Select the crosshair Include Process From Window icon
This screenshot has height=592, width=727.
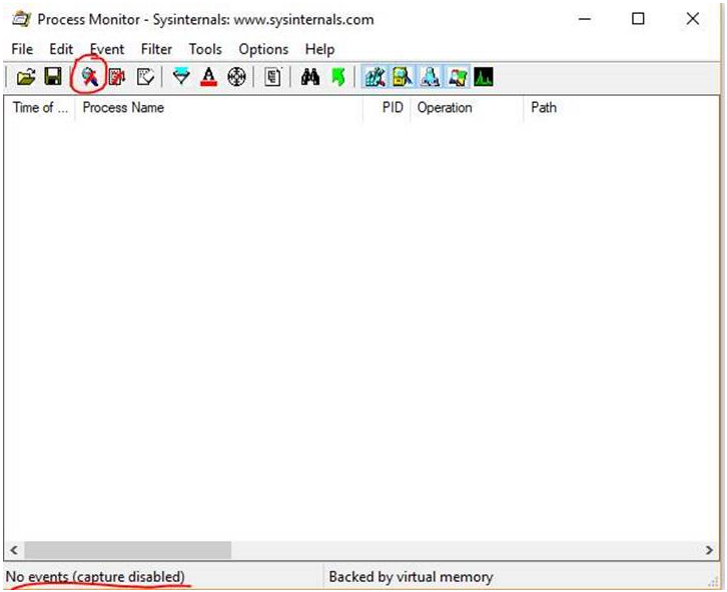point(236,76)
